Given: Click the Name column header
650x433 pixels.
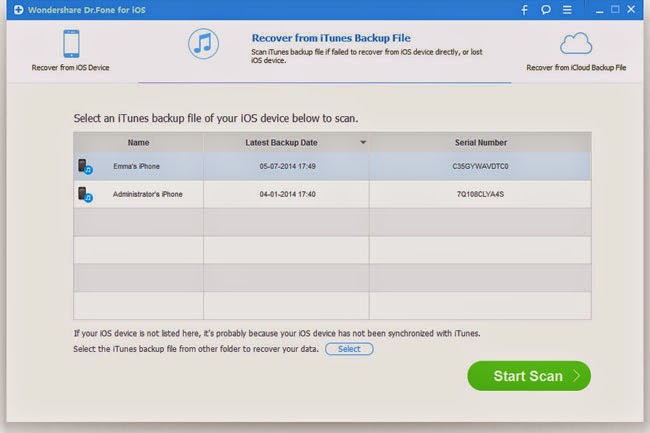Looking at the screenshot, I should 138,143.
